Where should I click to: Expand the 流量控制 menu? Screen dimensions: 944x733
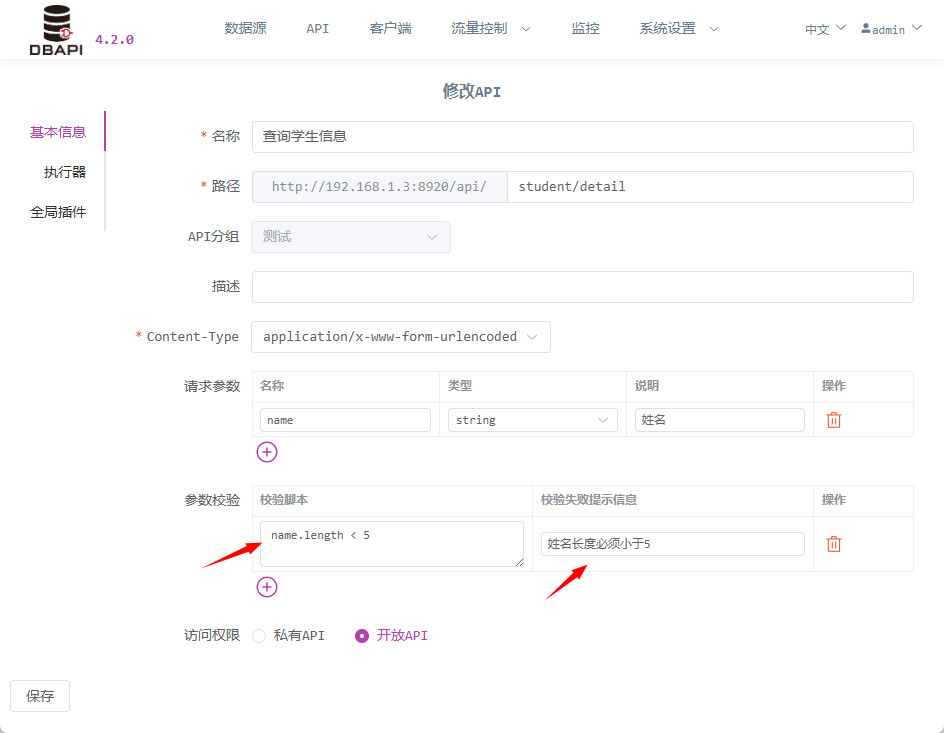pos(491,28)
